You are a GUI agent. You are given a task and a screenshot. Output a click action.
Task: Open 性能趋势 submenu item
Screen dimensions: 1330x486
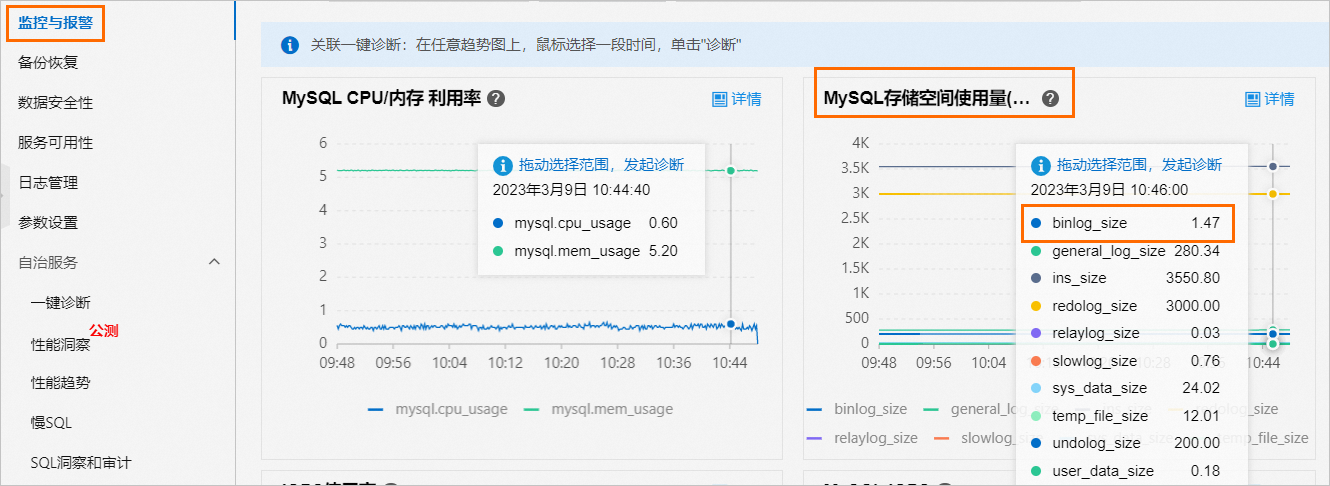[x=61, y=382]
